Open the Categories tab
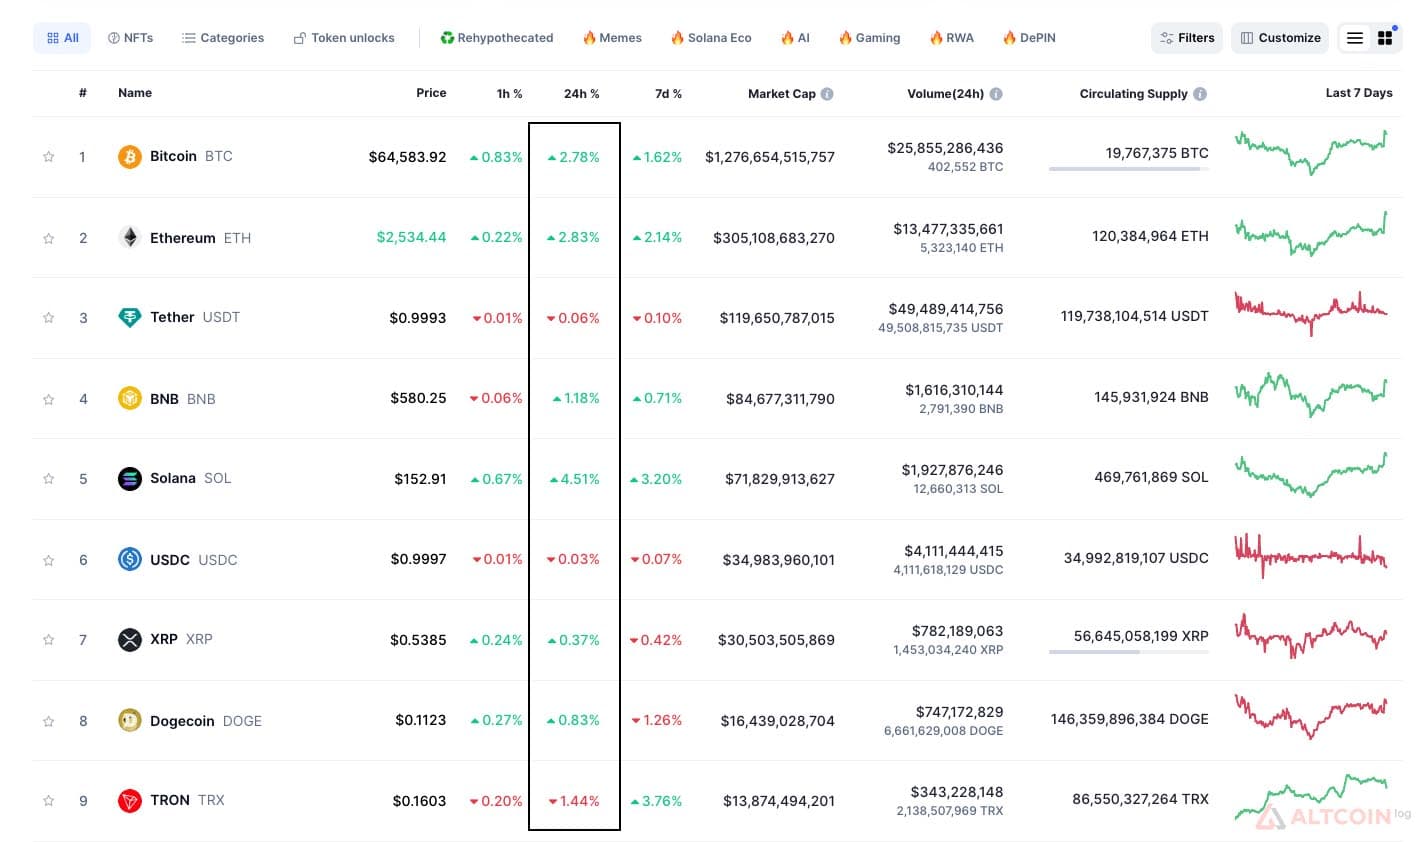1426x842 pixels. (x=223, y=38)
